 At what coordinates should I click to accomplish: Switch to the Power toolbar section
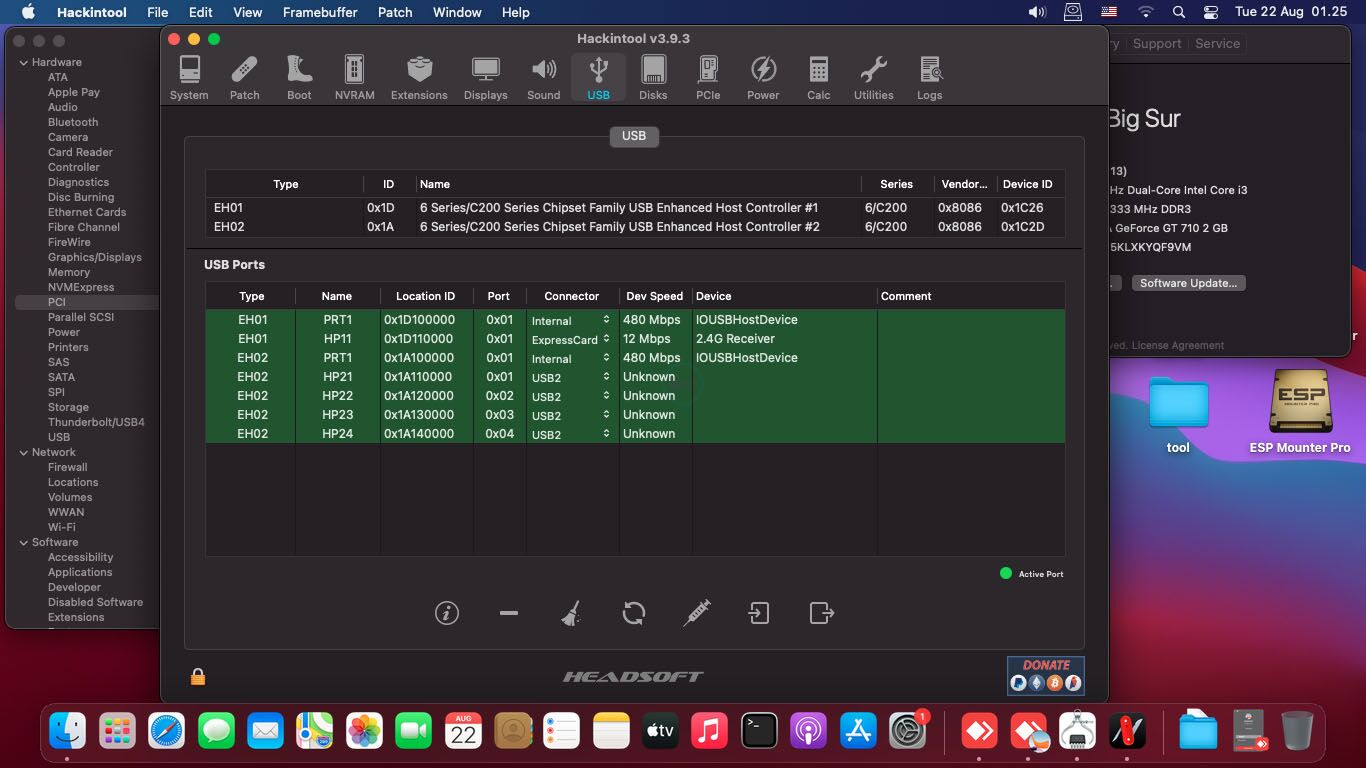pyautogui.click(x=763, y=77)
